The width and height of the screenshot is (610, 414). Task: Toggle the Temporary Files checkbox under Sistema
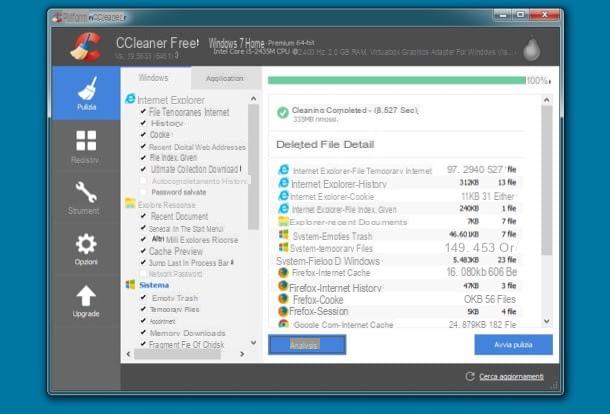coord(143,309)
